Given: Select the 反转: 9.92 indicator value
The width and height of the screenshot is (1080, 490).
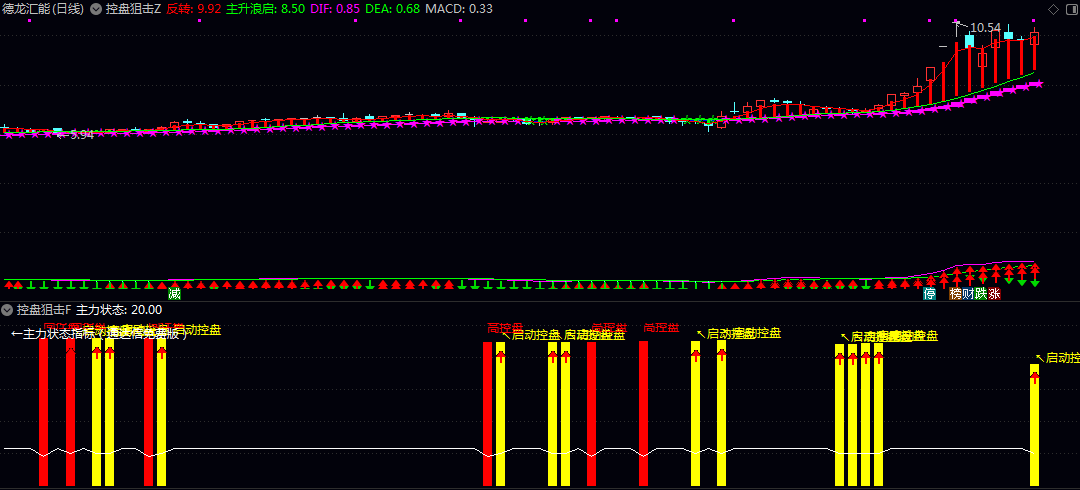Looking at the screenshot, I should [x=194, y=9].
